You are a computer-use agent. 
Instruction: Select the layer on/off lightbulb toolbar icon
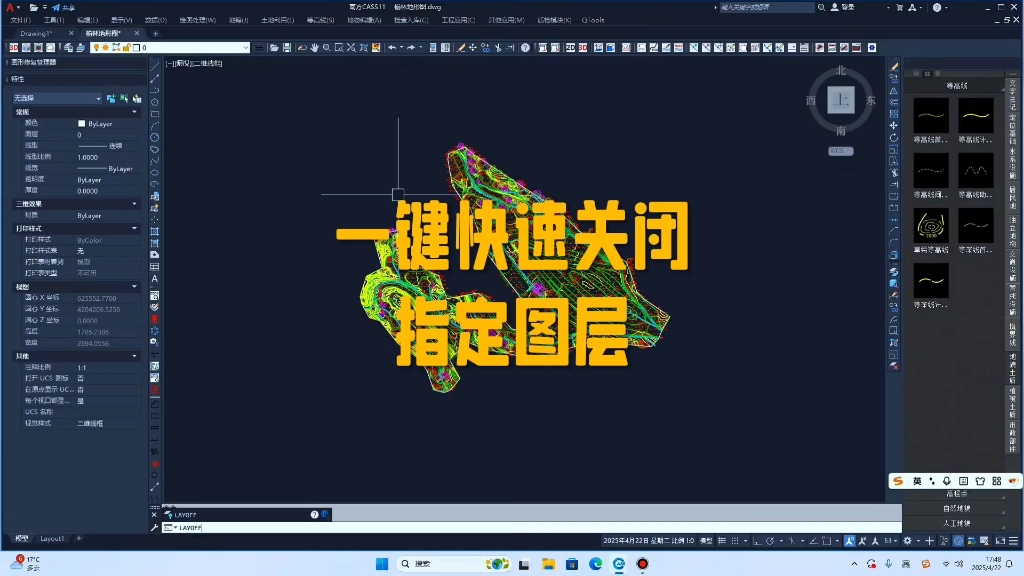[x=96, y=45]
